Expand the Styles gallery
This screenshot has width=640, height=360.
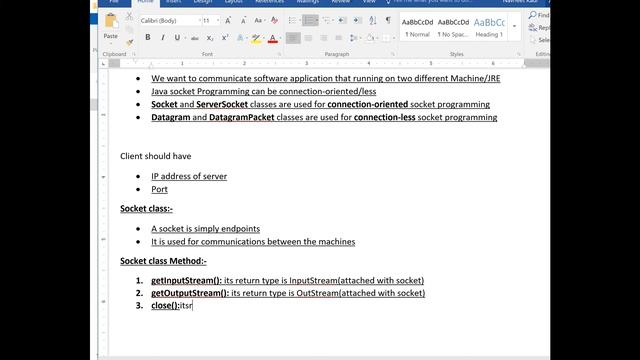pos(514,27)
